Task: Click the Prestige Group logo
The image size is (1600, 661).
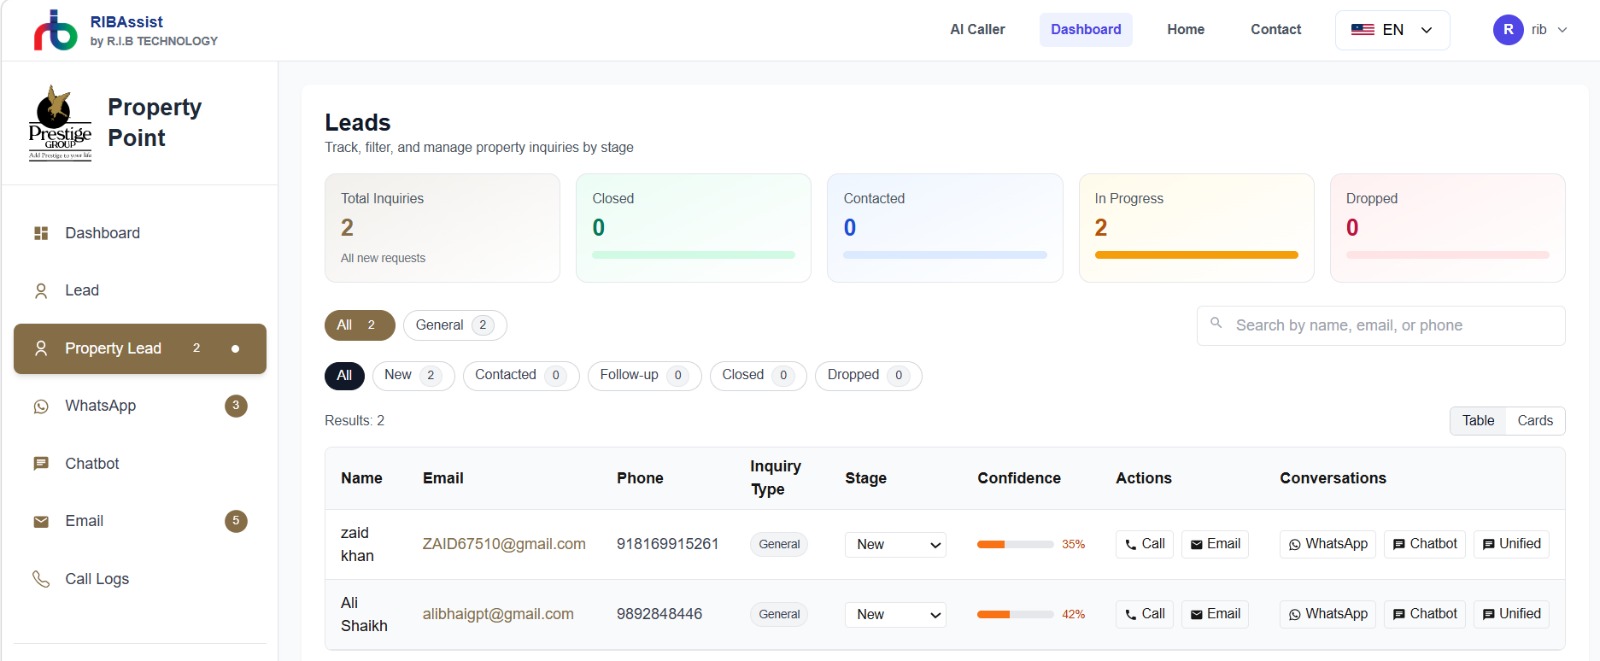Action: pyautogui.click(x=60, y=123)
